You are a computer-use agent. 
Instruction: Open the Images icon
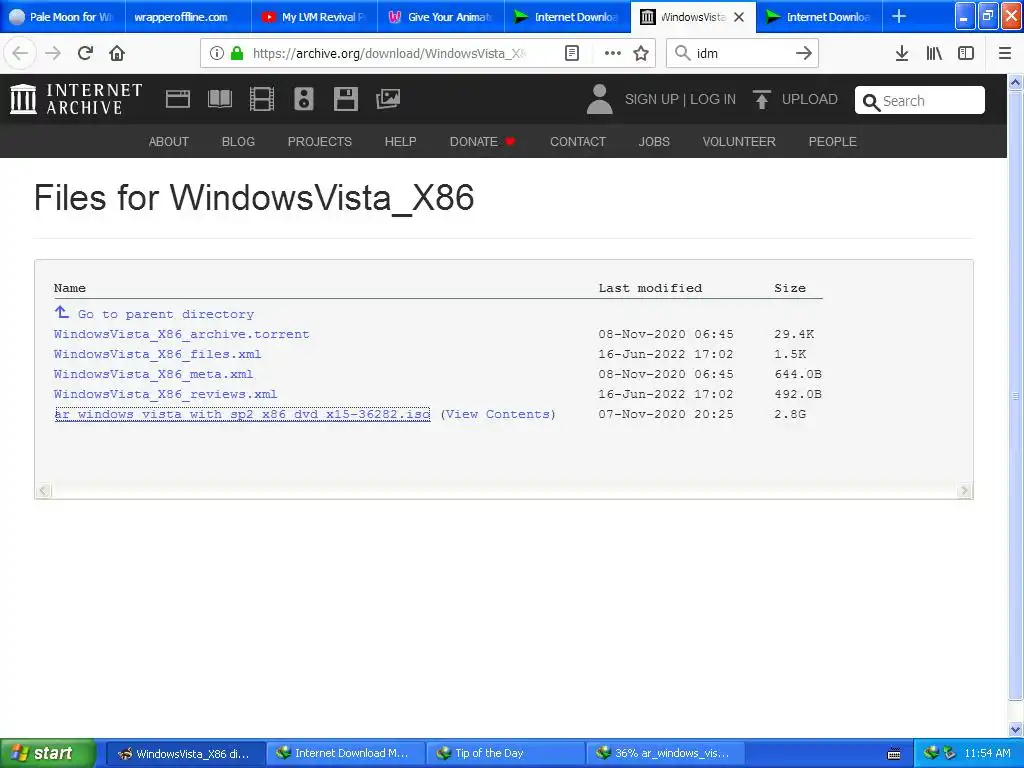(x=388, y=99)
